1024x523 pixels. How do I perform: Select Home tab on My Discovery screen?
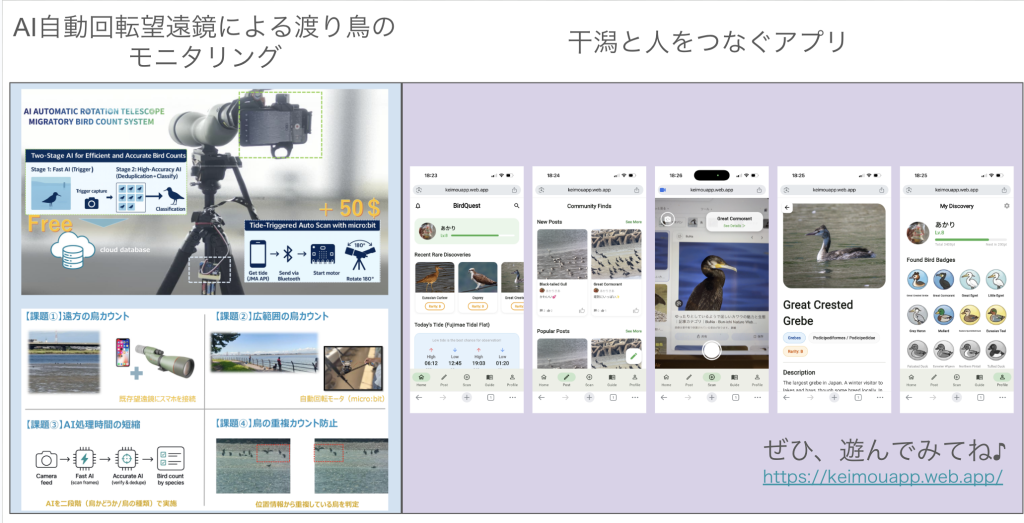click(x=911, y=380)
